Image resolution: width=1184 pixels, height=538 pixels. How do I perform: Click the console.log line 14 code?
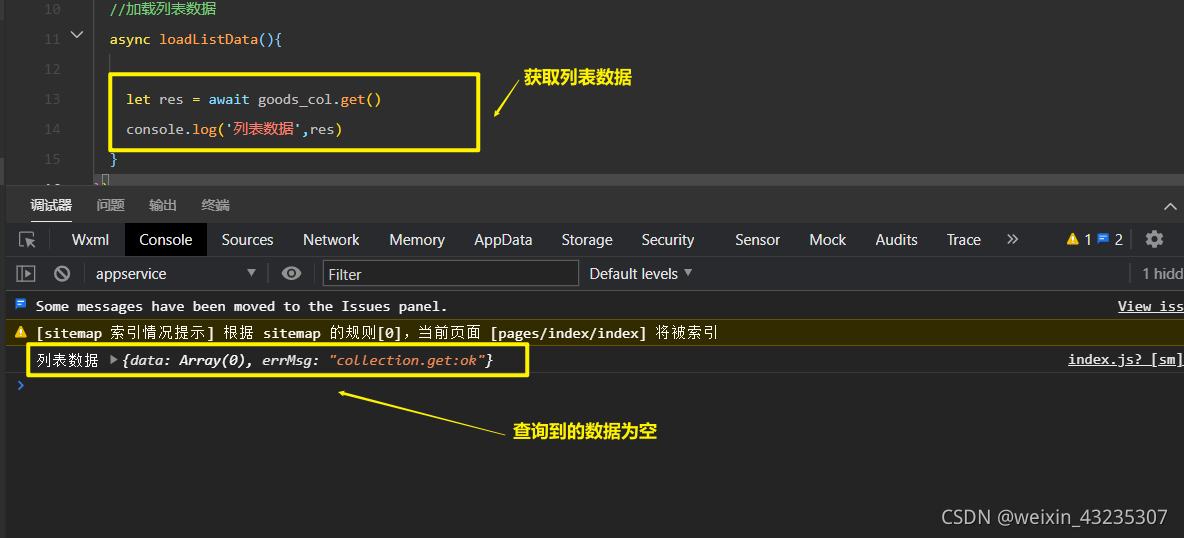tap(234, 129)
